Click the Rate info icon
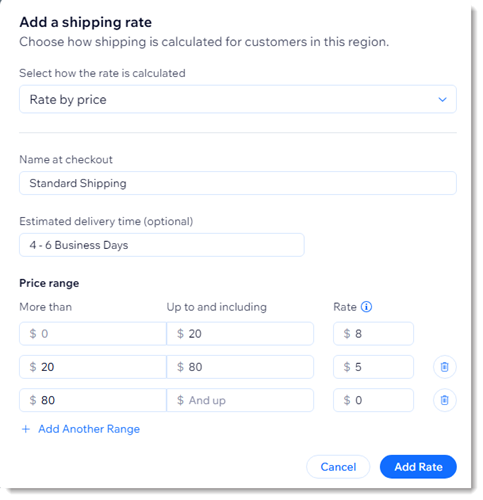 pyautogui.click(x=366, y=307)
